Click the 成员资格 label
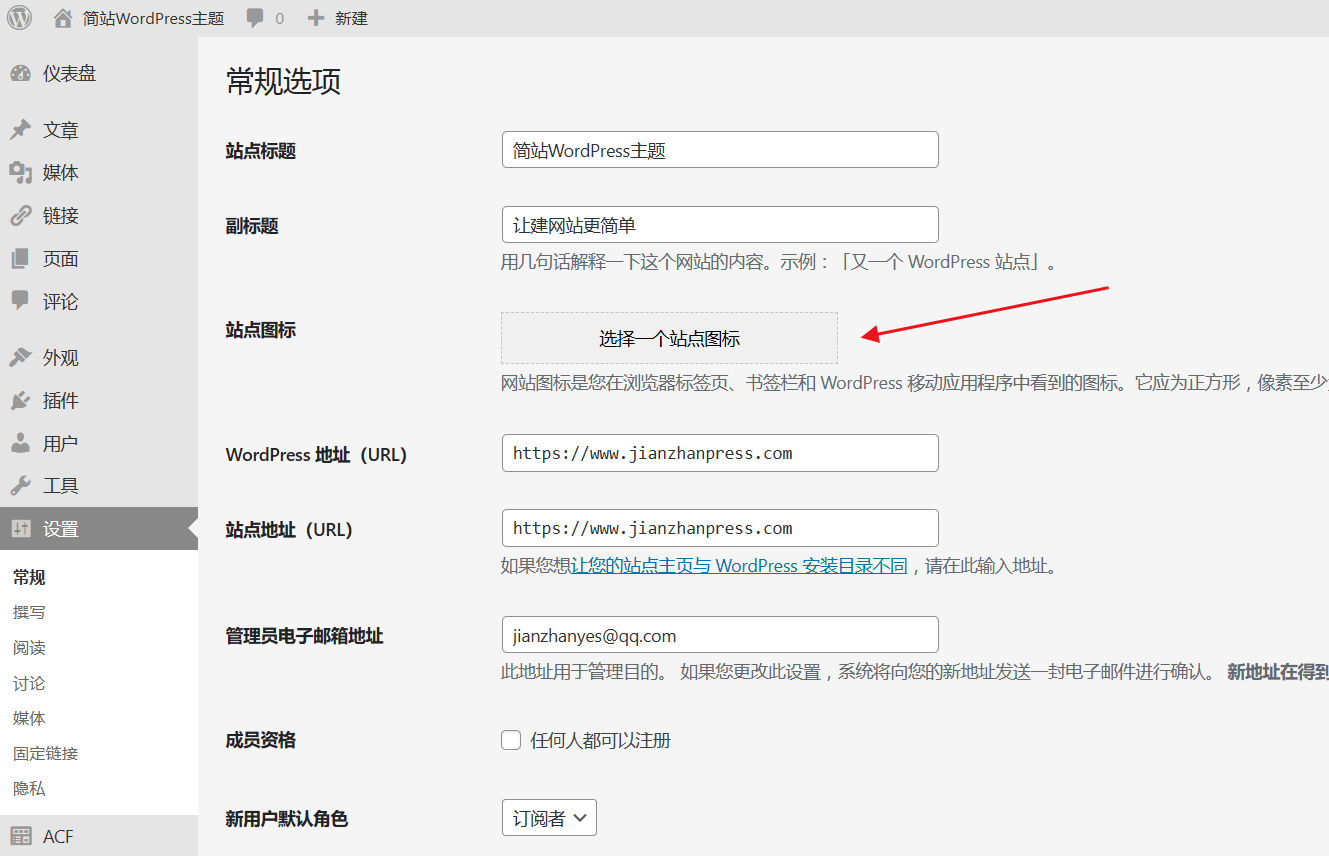Viewport: 1329px width, 856px height. pyautogui.click(x=261, y=740)
